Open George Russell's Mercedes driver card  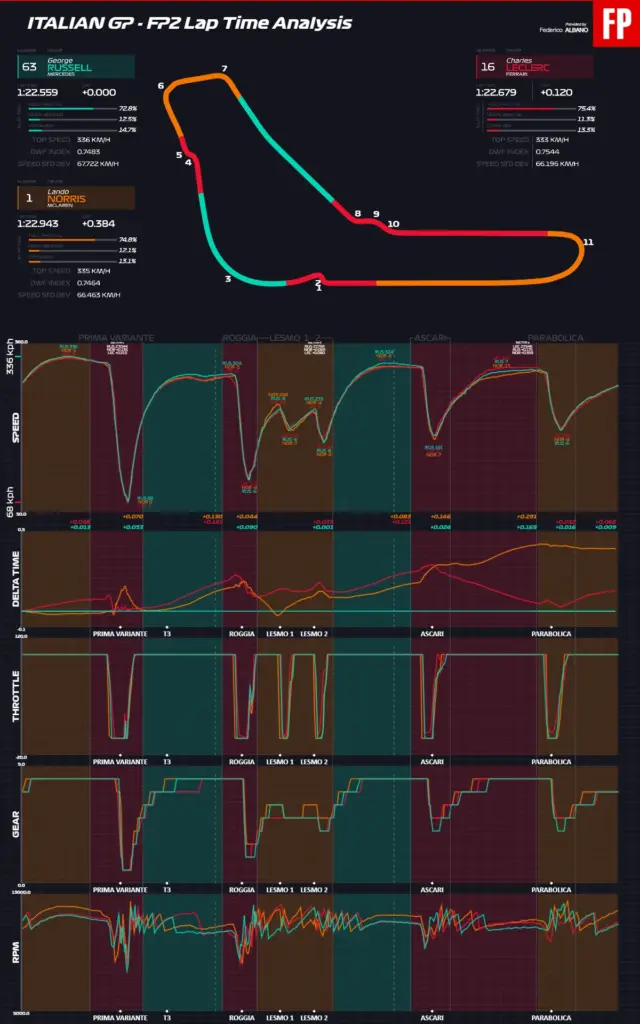coord(76,67)
